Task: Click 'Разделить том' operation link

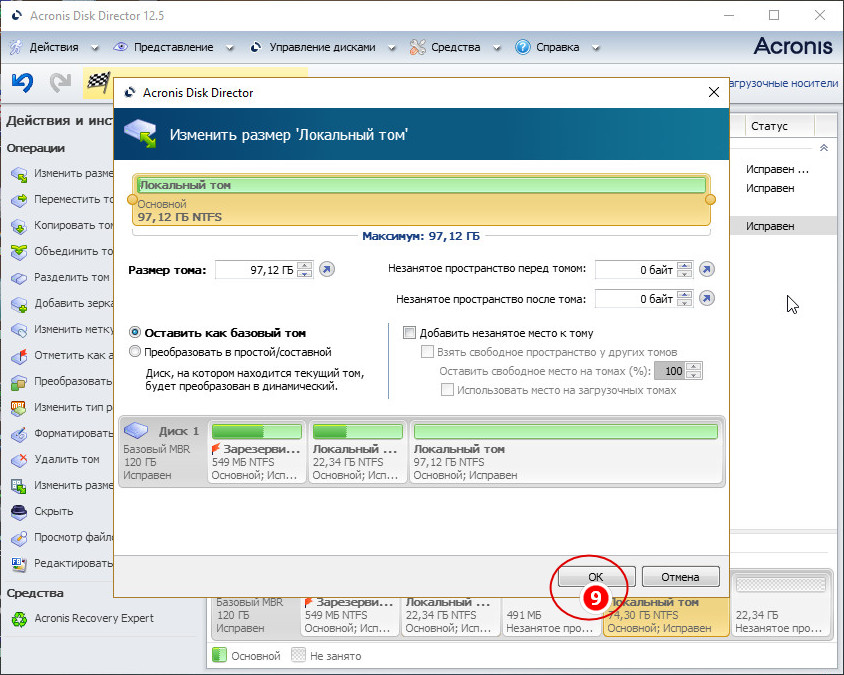Action: pos(72,277)
